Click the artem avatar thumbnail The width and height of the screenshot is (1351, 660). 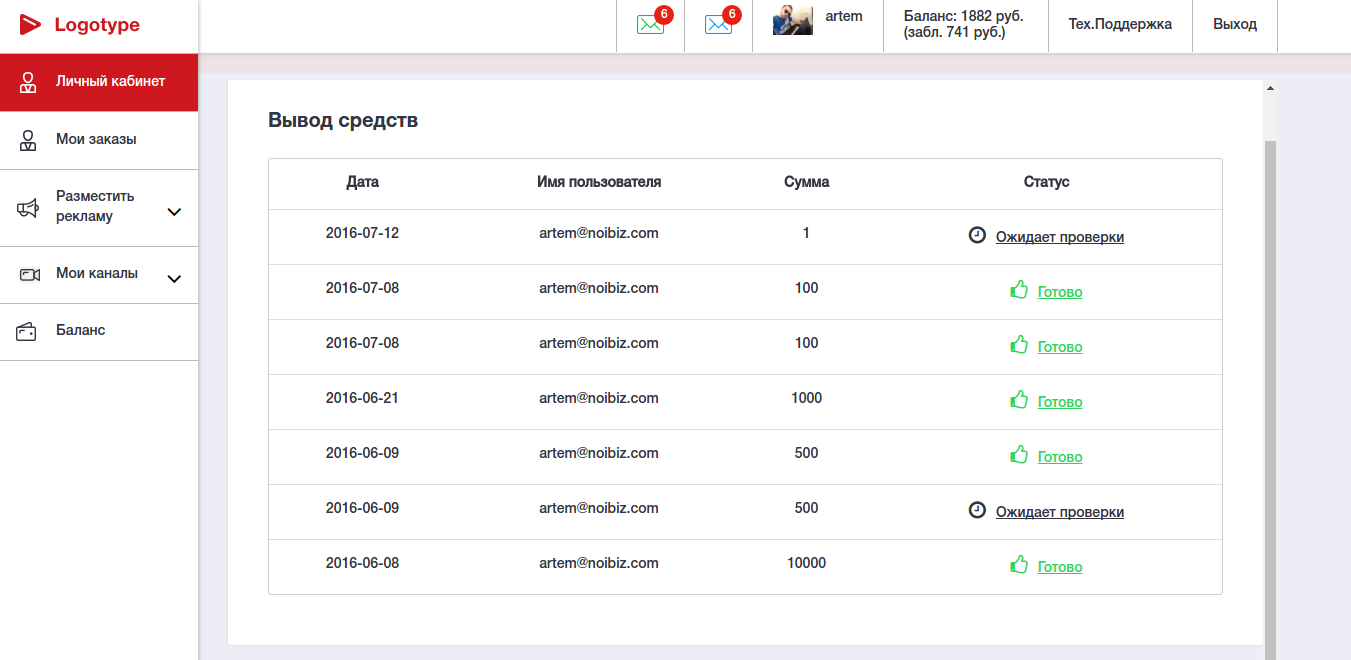793,20
